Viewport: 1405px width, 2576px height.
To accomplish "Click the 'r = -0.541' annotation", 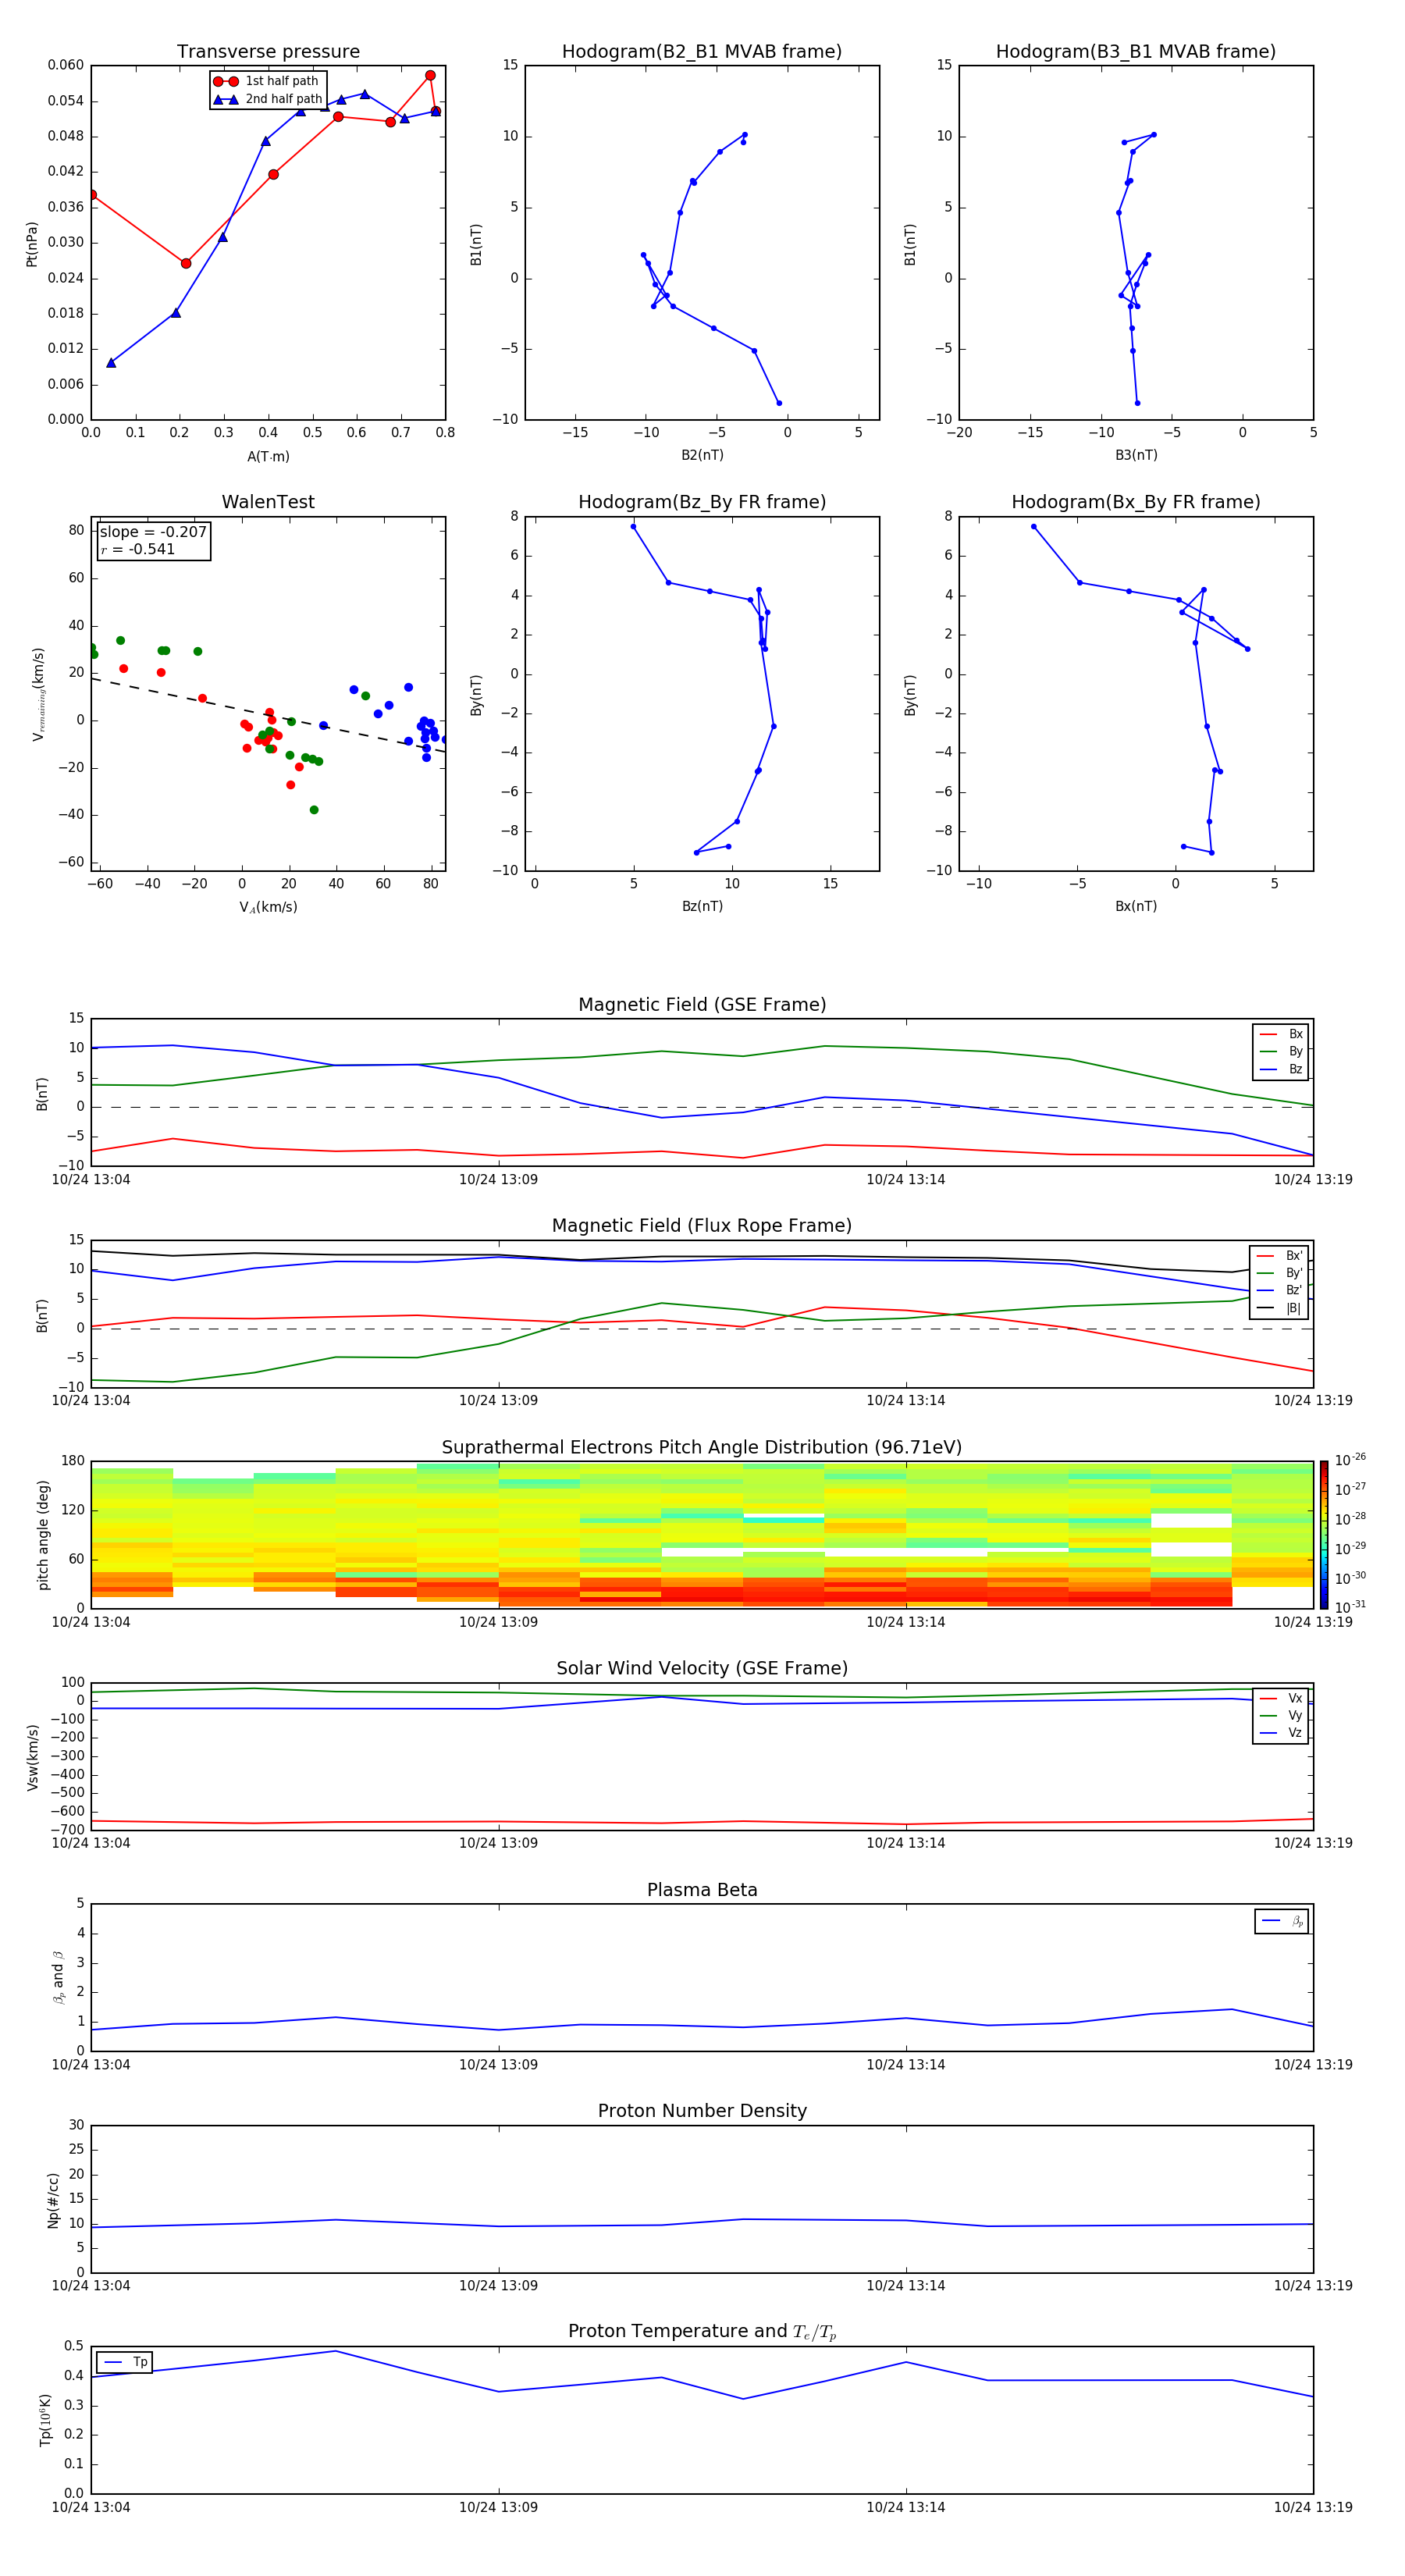I will point(138,549).
